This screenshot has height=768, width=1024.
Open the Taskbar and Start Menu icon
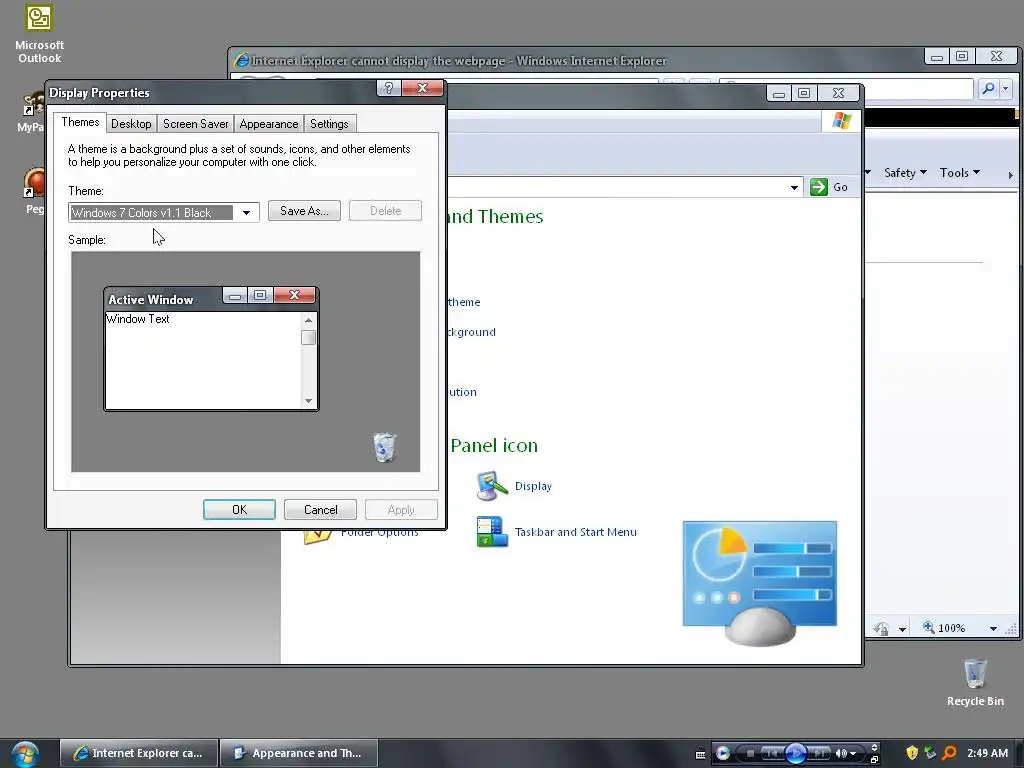point(492,532)
